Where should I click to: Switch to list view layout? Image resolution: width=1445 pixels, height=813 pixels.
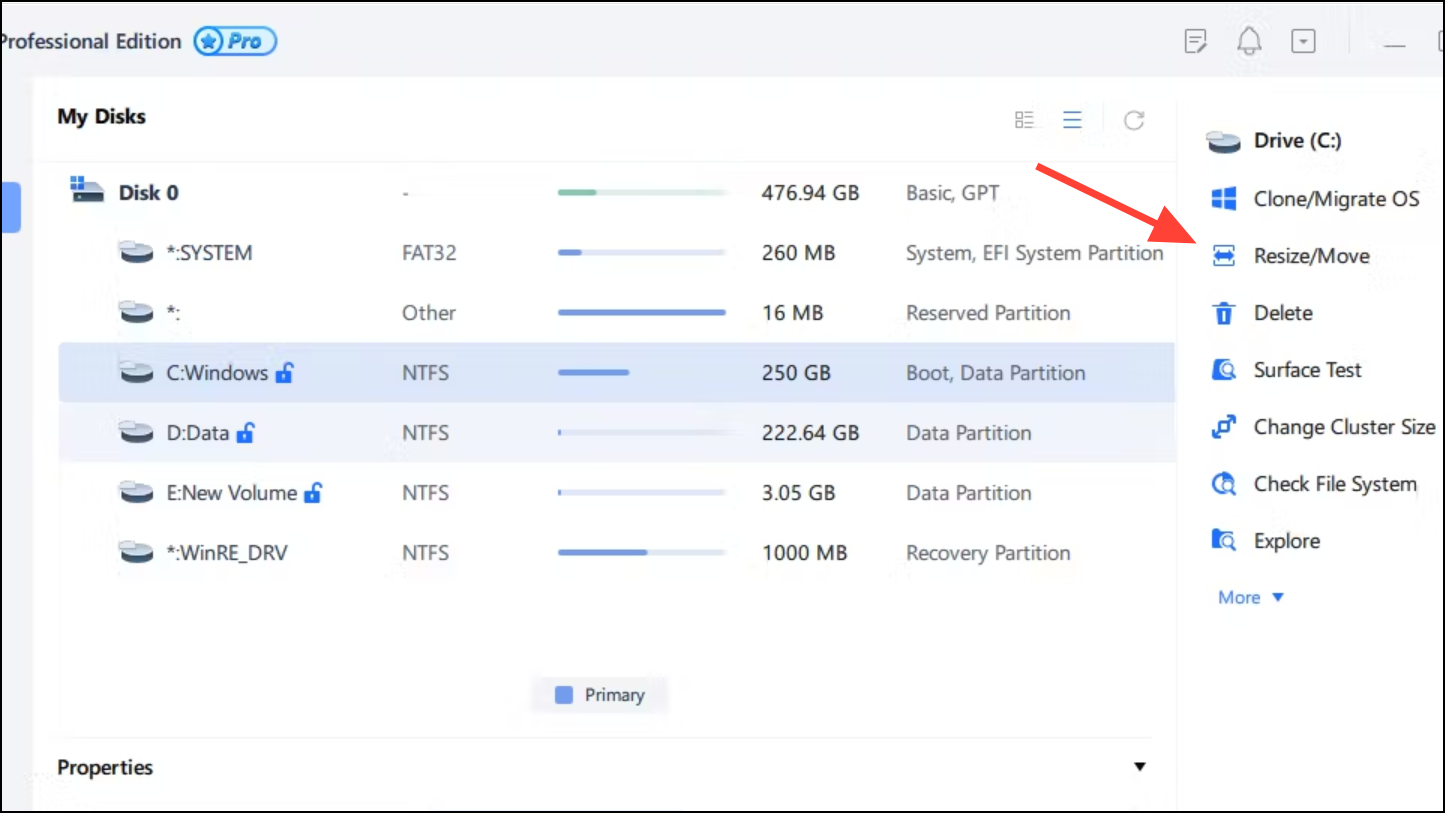point(1072,120)
